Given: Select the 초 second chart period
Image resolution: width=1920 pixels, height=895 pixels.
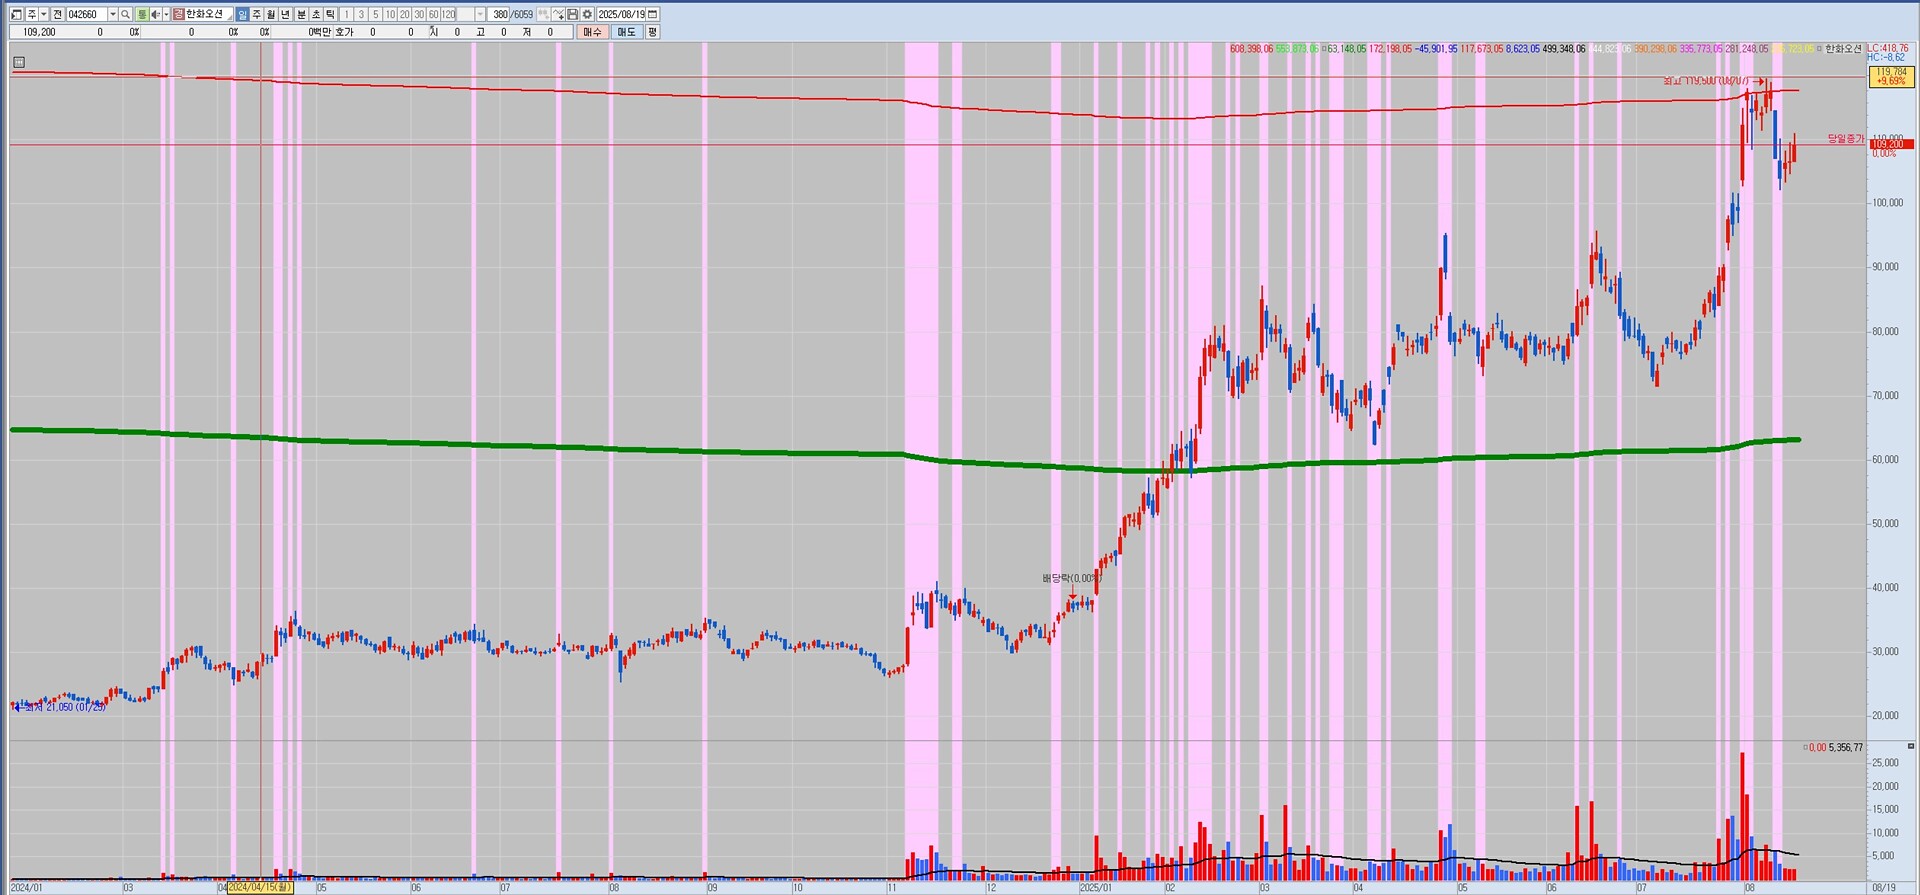Looking at the screenshot, I should (316, 14).
